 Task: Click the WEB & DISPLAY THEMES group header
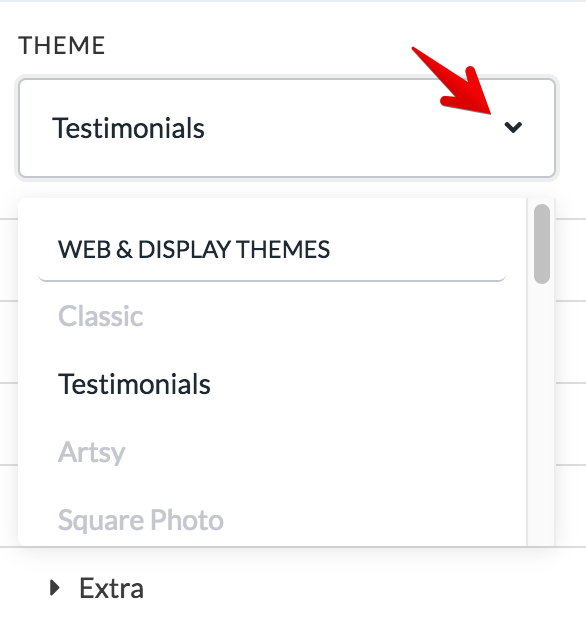(194, 250)
